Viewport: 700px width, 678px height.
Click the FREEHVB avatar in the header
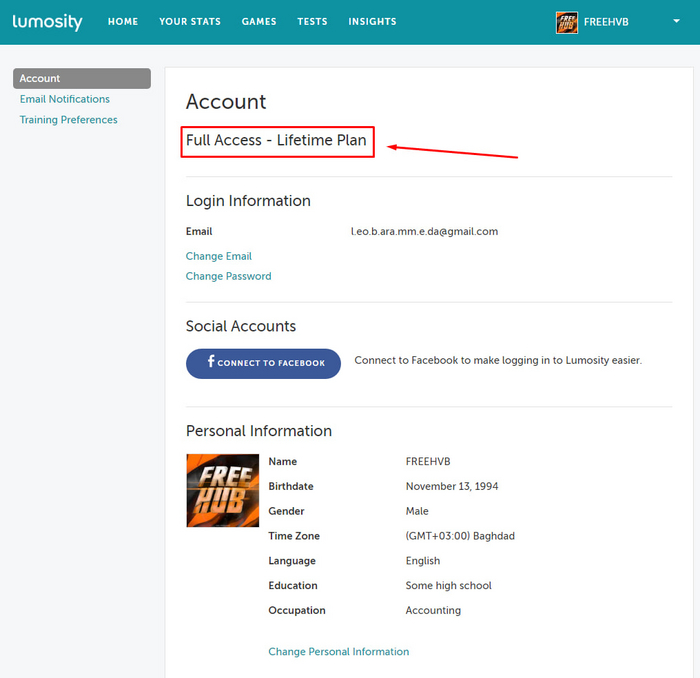point(567,22)
